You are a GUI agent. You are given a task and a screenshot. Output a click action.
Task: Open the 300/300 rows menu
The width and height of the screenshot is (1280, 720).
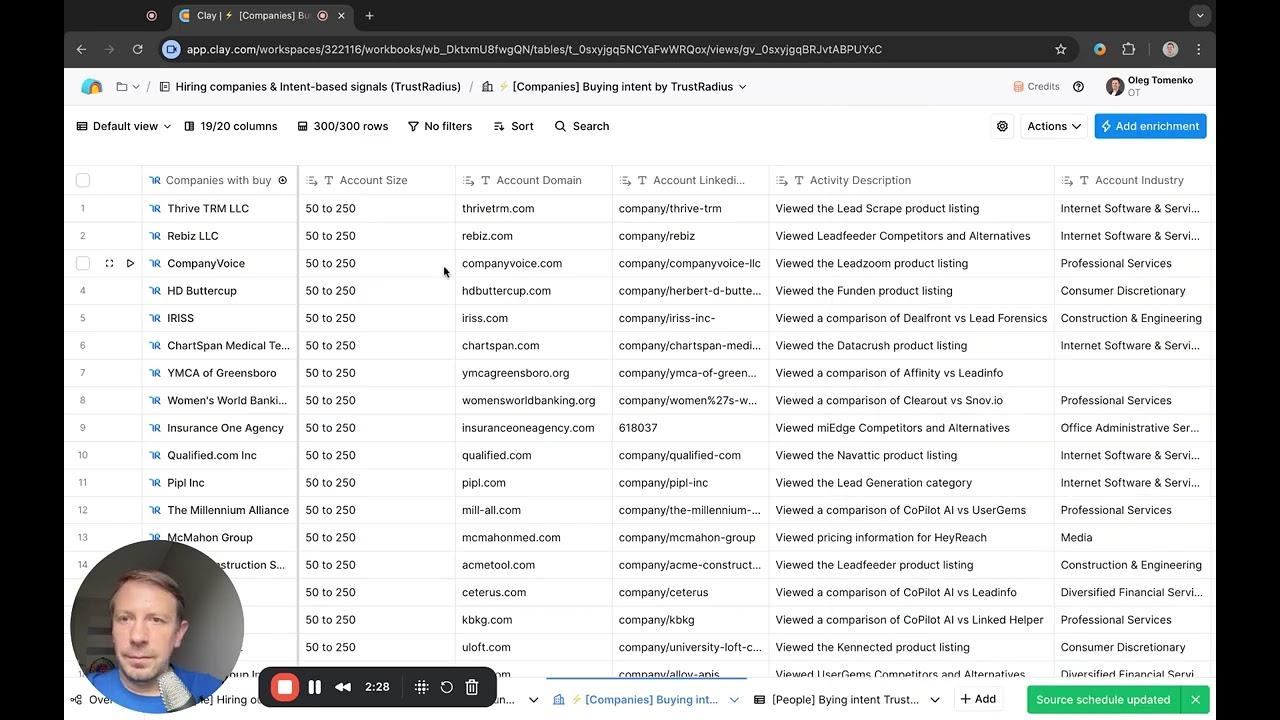[x=342, y=126]
